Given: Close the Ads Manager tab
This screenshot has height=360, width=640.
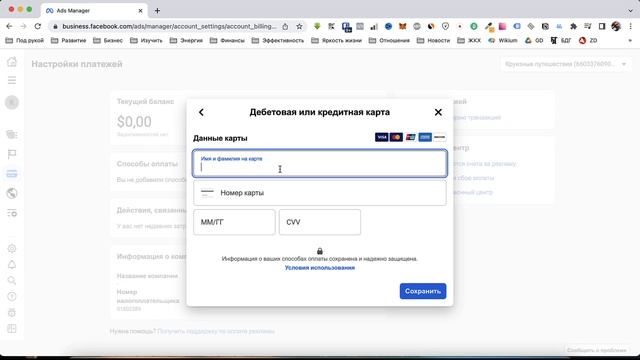Looking at the screenshot, I should coord(140,11).
